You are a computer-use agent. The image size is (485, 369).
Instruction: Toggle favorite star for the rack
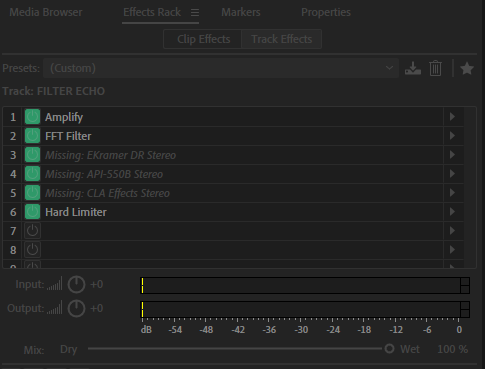(467, 68)
